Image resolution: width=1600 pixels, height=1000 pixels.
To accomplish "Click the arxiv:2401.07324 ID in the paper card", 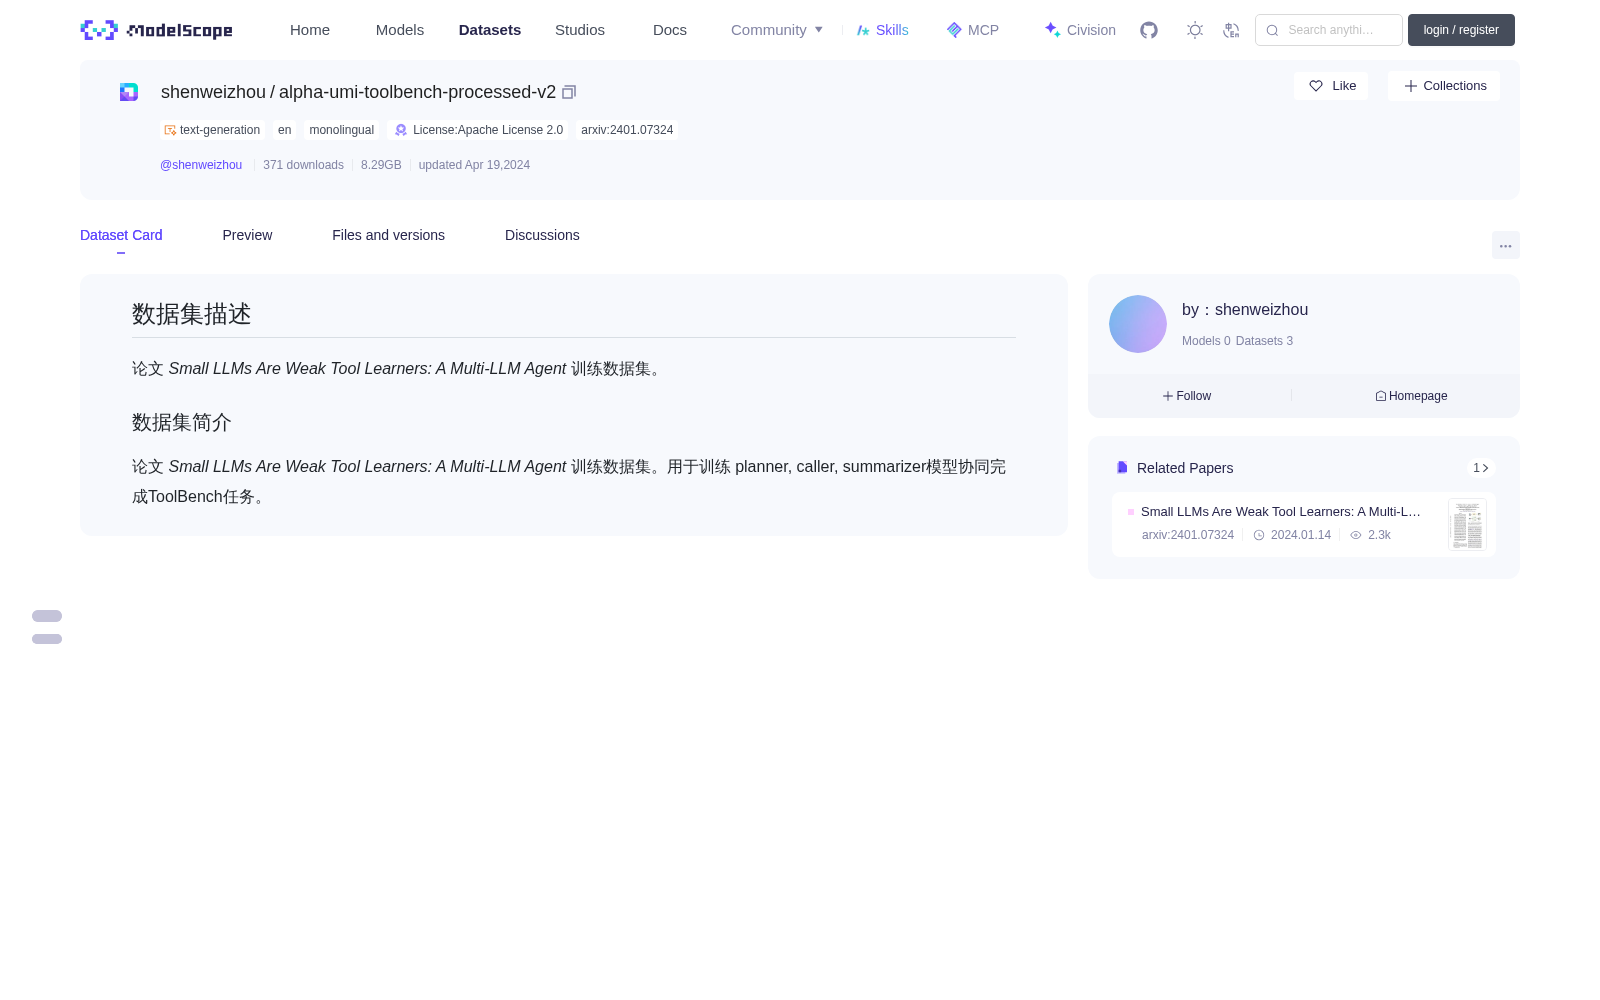I will [x=1188, y=535].
